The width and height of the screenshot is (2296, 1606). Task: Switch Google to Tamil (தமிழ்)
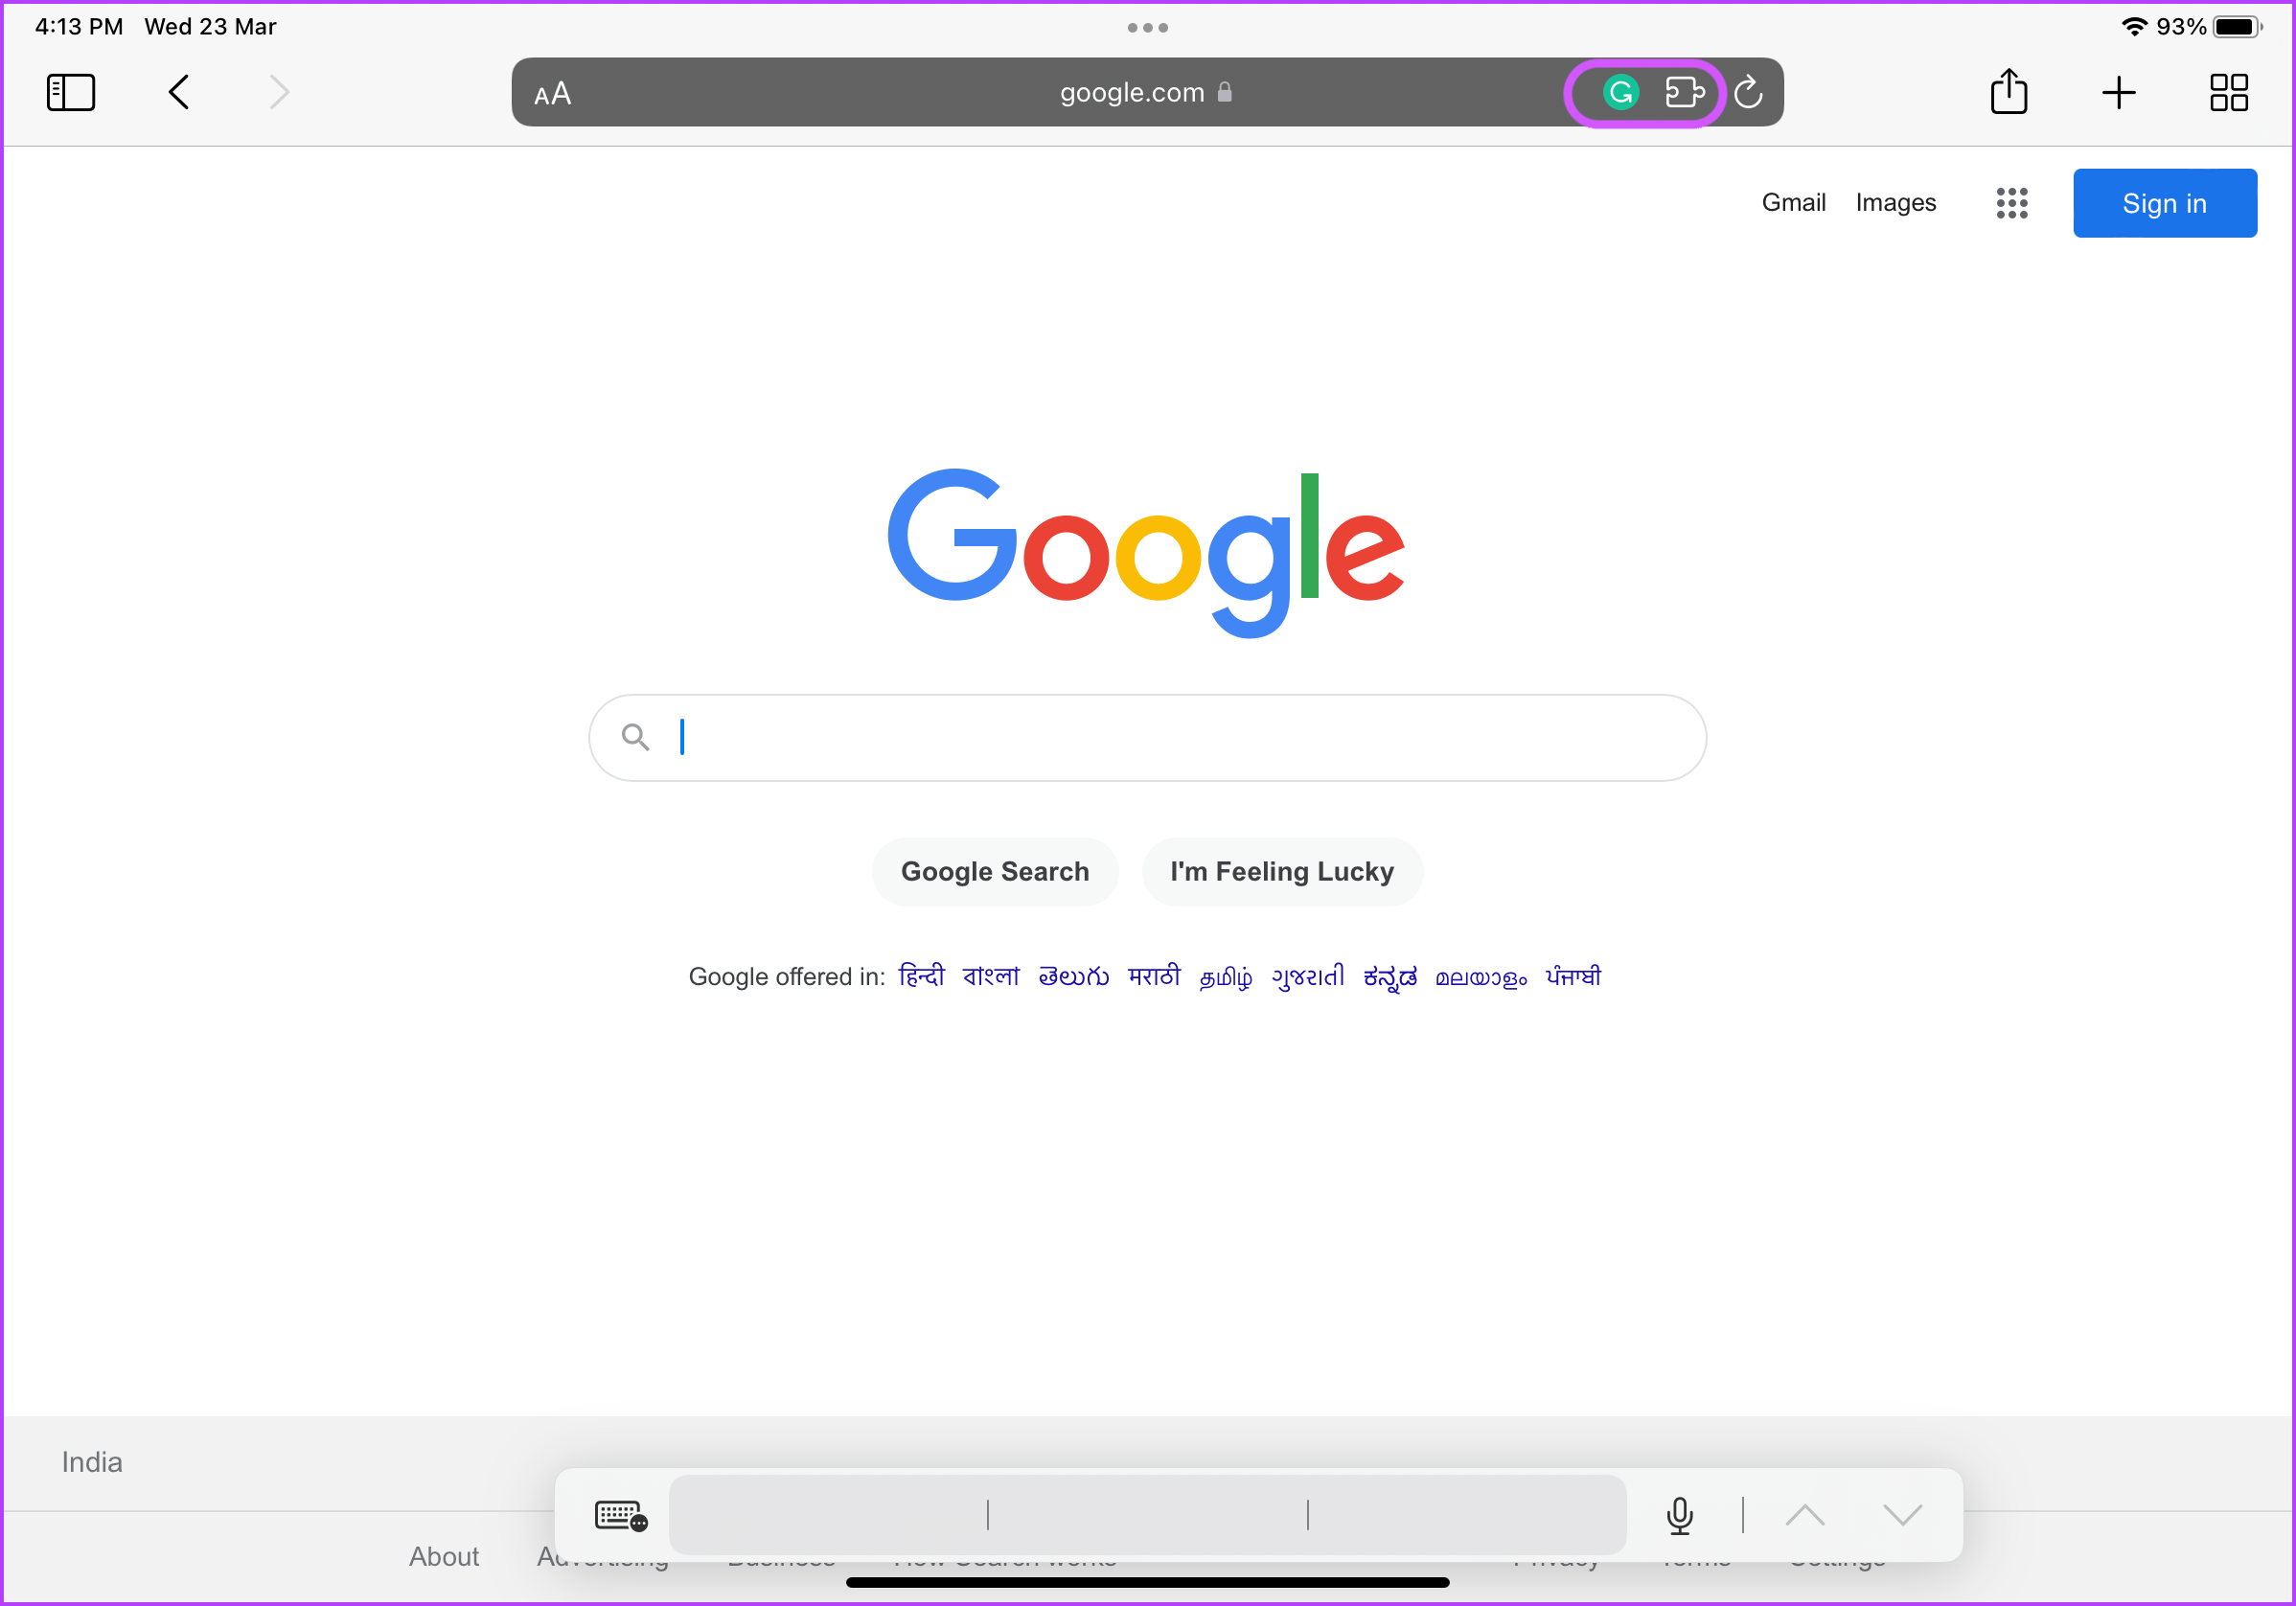(1226, 976)
